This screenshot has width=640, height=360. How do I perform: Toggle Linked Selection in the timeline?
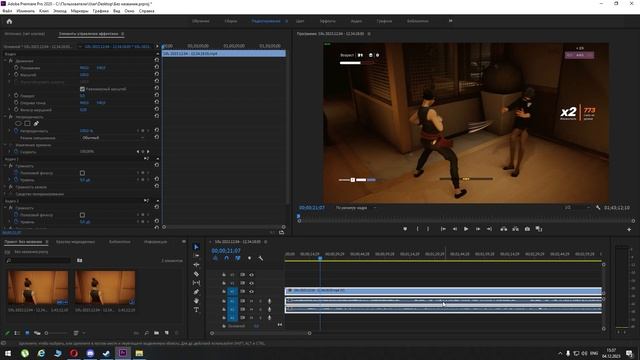point(238,258)
